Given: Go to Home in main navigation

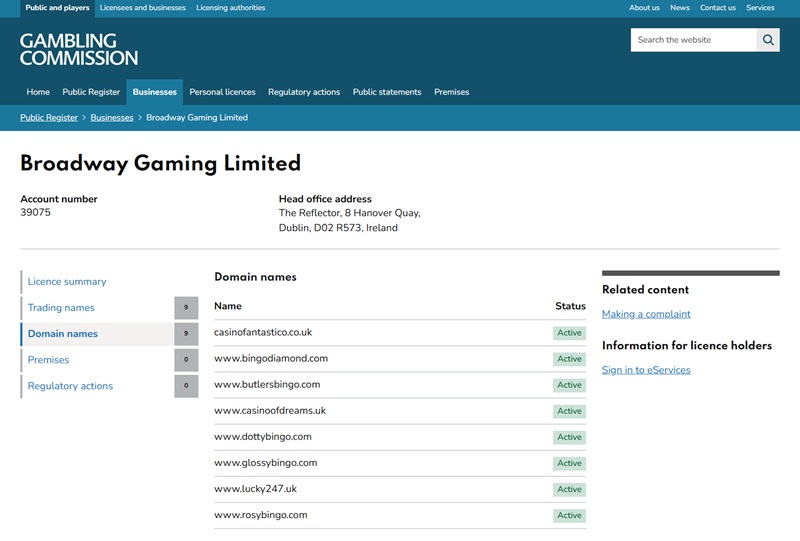Looking at the screenshot, I should (x=38, y=92).
